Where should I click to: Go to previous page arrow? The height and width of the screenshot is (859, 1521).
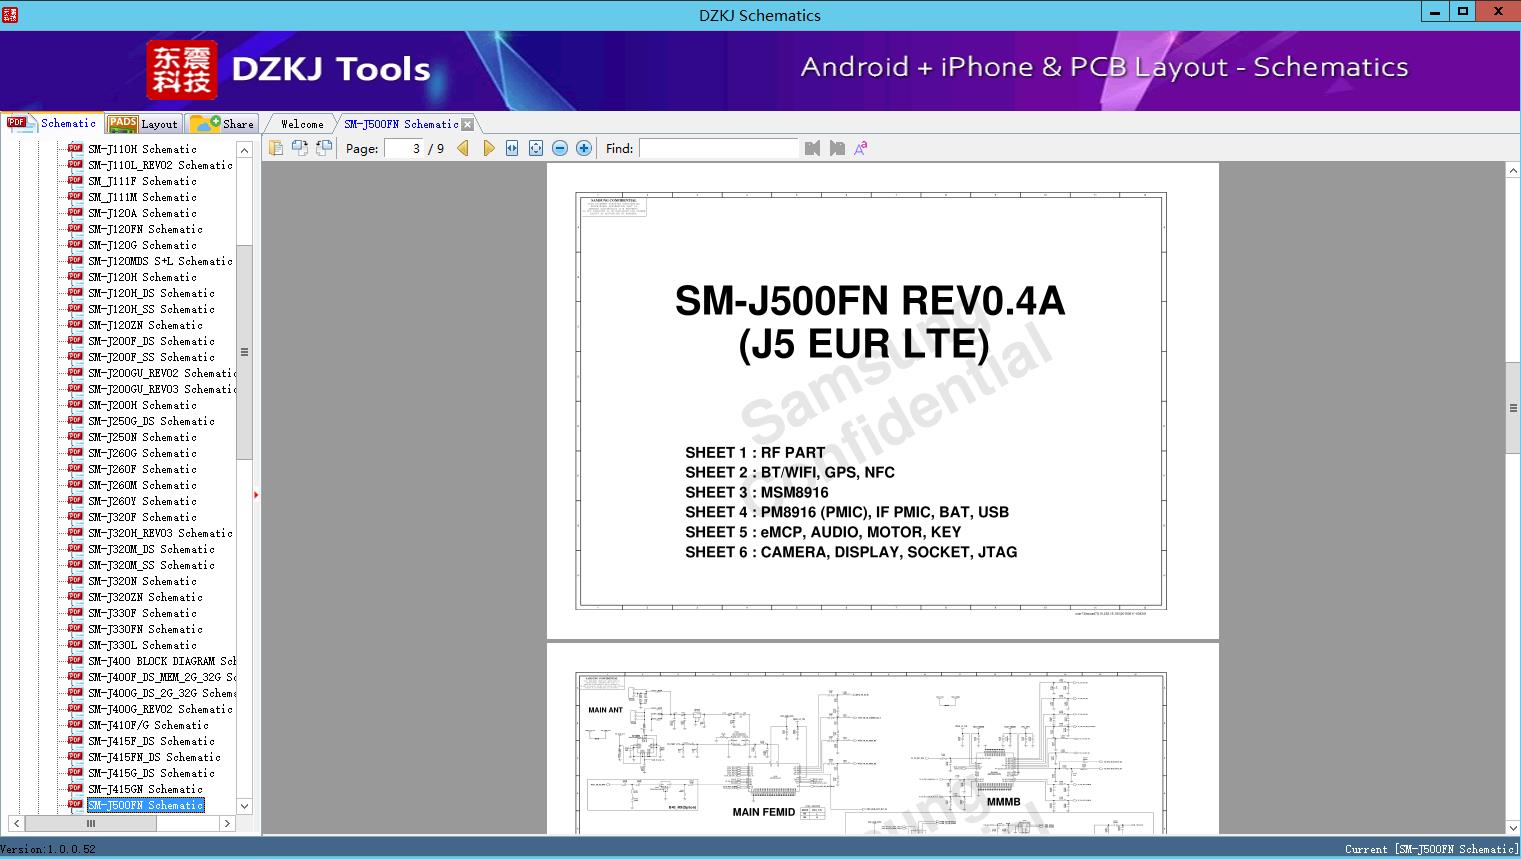[x=463, y=148]
